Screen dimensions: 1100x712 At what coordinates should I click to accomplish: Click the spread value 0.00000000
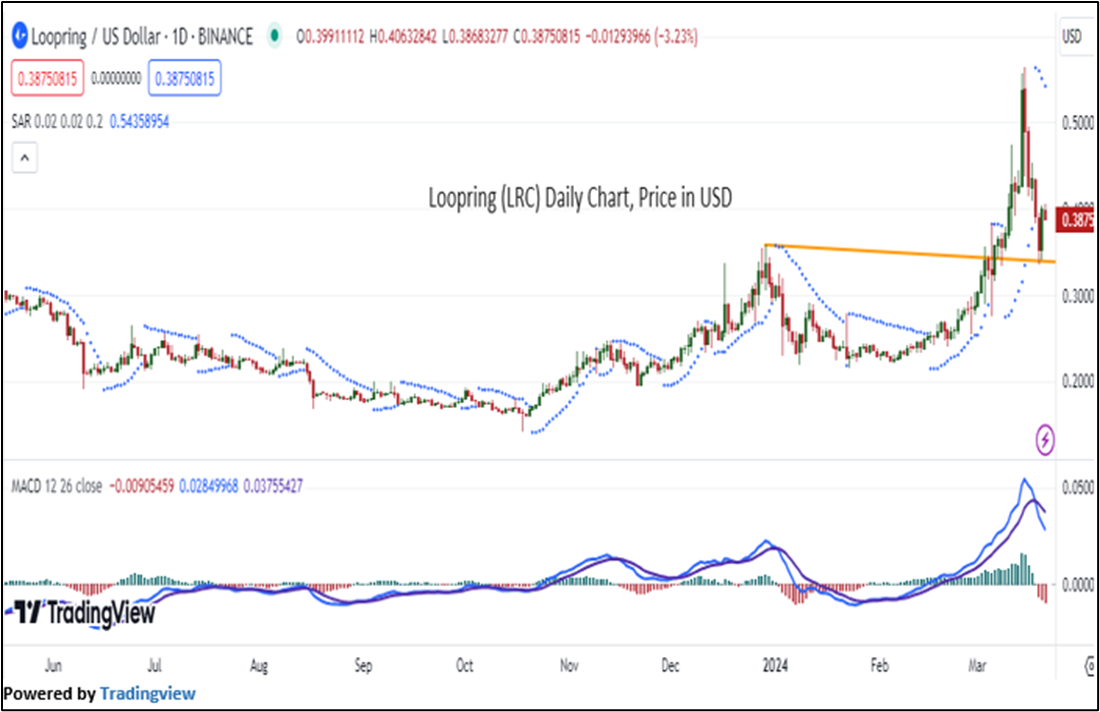click(116, 79)
